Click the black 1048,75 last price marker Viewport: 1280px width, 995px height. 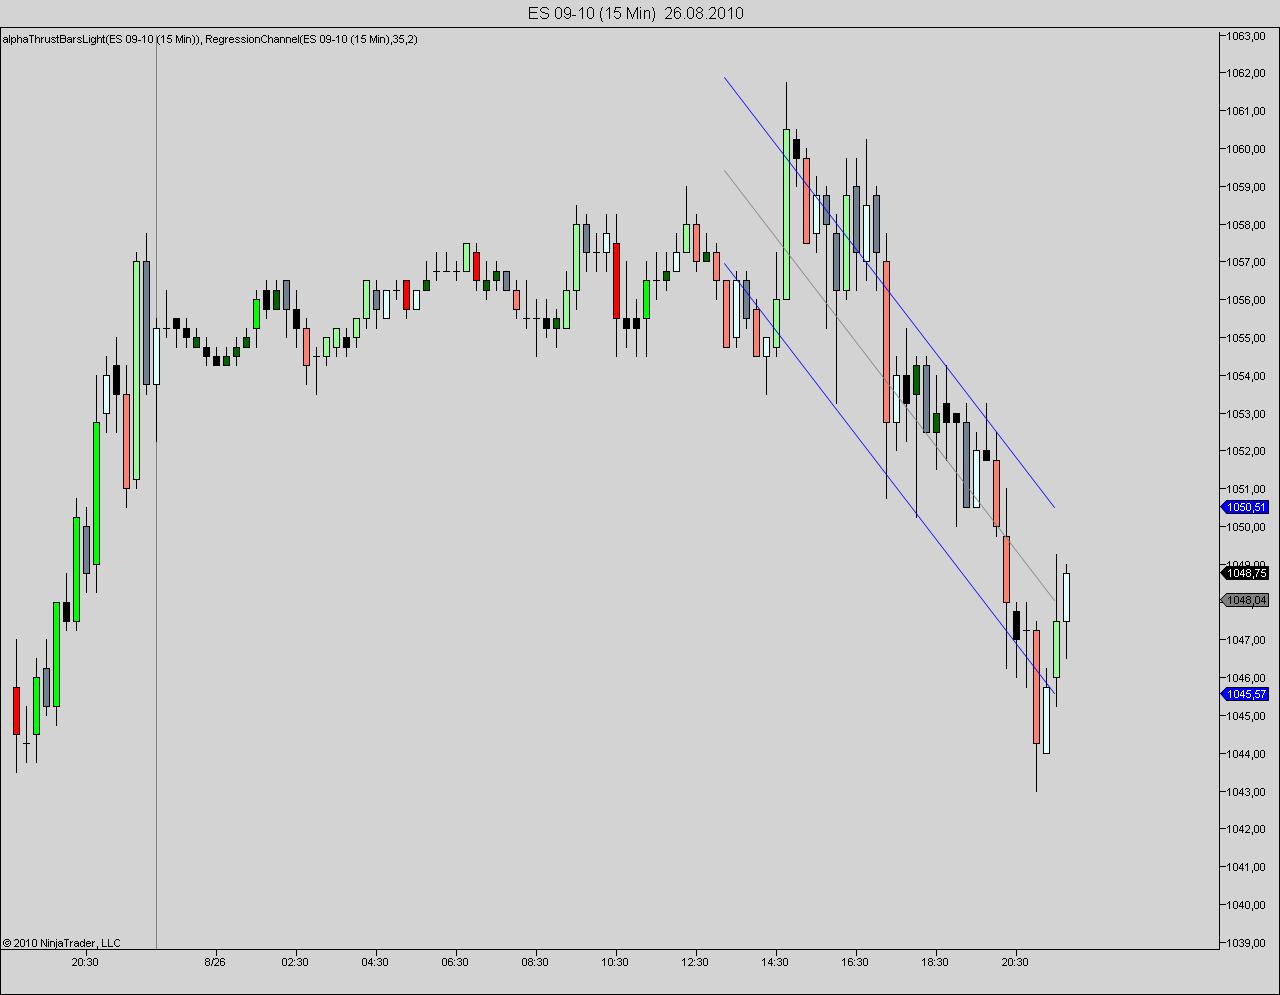tap(1247, 573)
